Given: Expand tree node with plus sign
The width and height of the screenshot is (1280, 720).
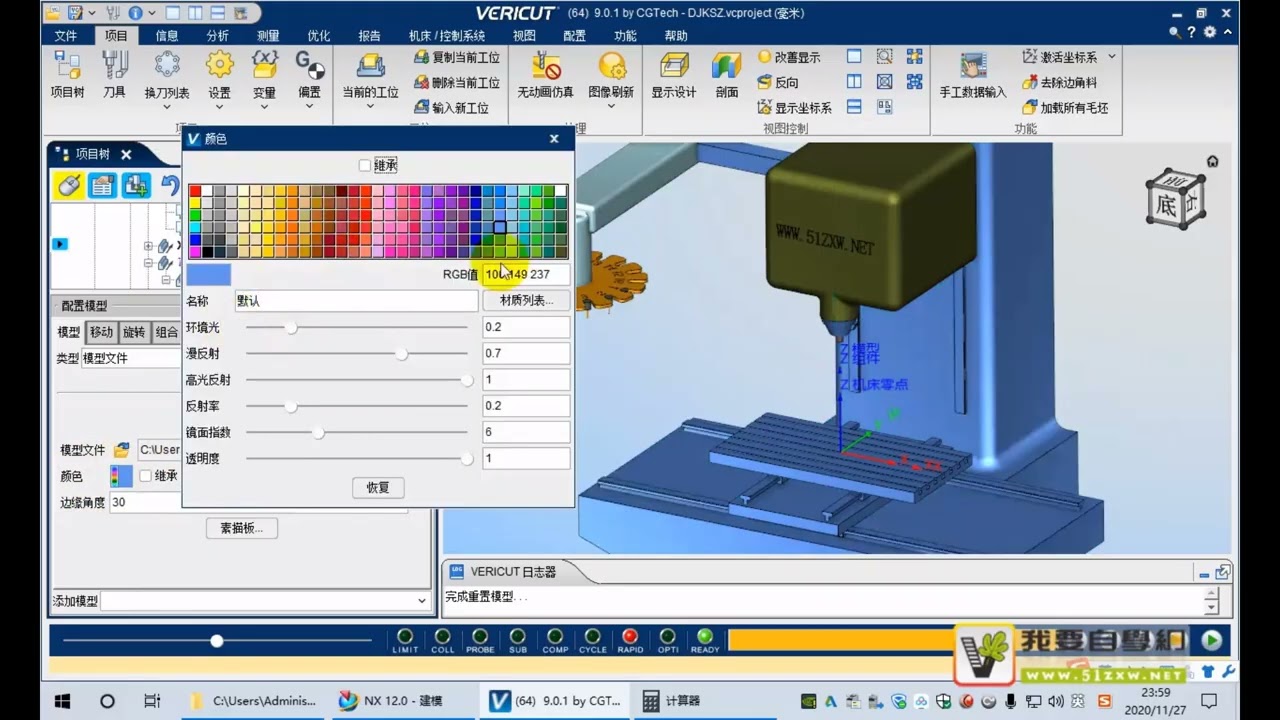Looking at the screenshot, I should coord(148,246).
